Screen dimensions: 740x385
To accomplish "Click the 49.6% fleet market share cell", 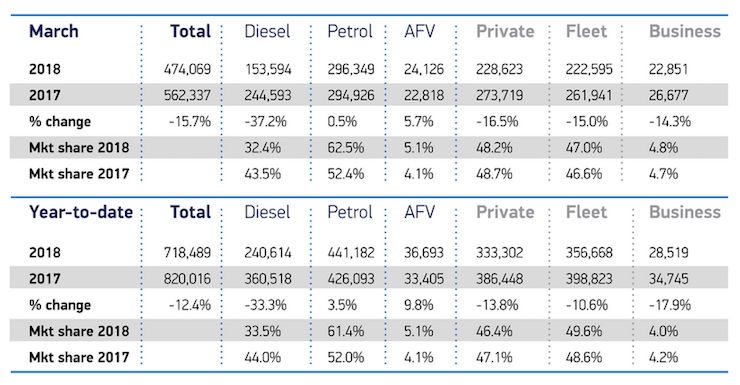I will [584, 331].
